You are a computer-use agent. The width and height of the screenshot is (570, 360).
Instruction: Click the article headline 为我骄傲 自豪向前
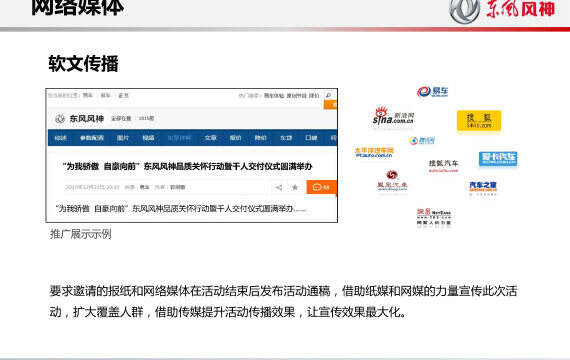tap(187, 166)
